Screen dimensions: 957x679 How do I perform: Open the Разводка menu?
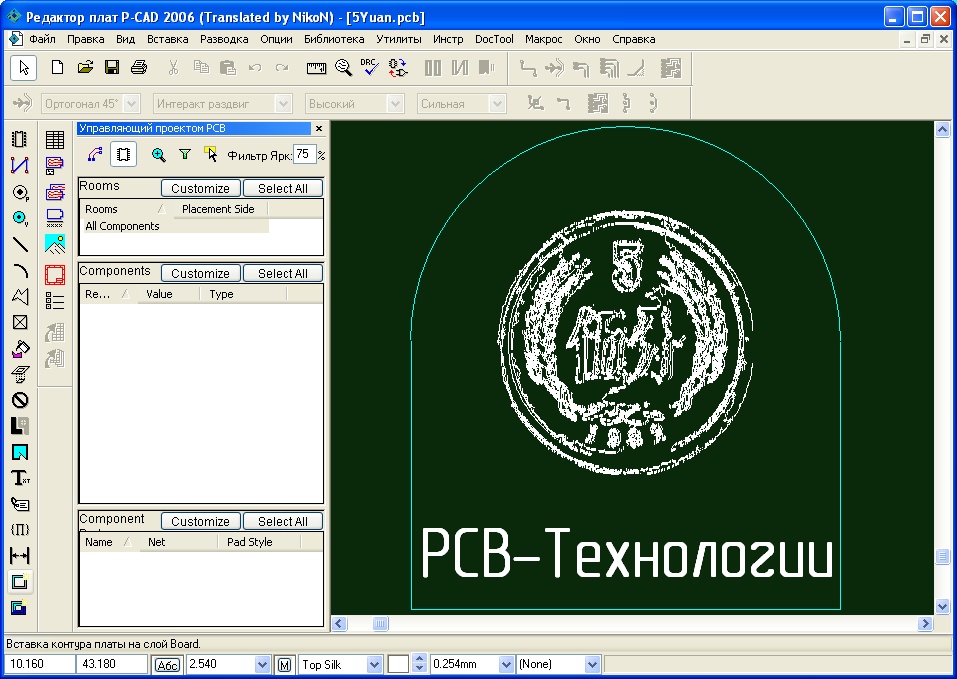point(224,39)
